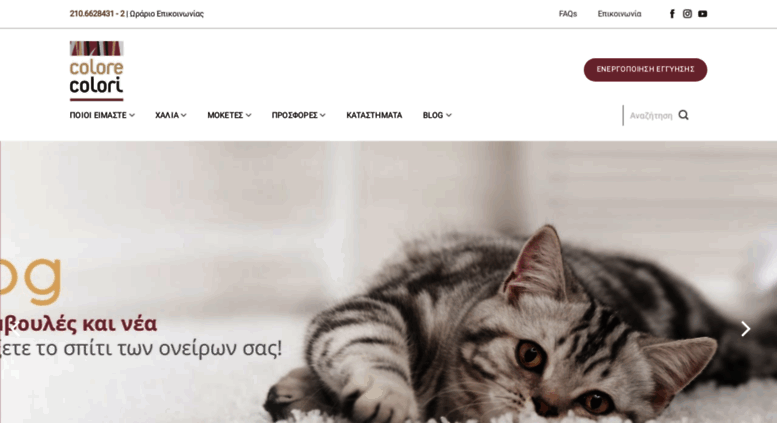
Task: Focus the Αναζήτηση search field
Action: 651,115
